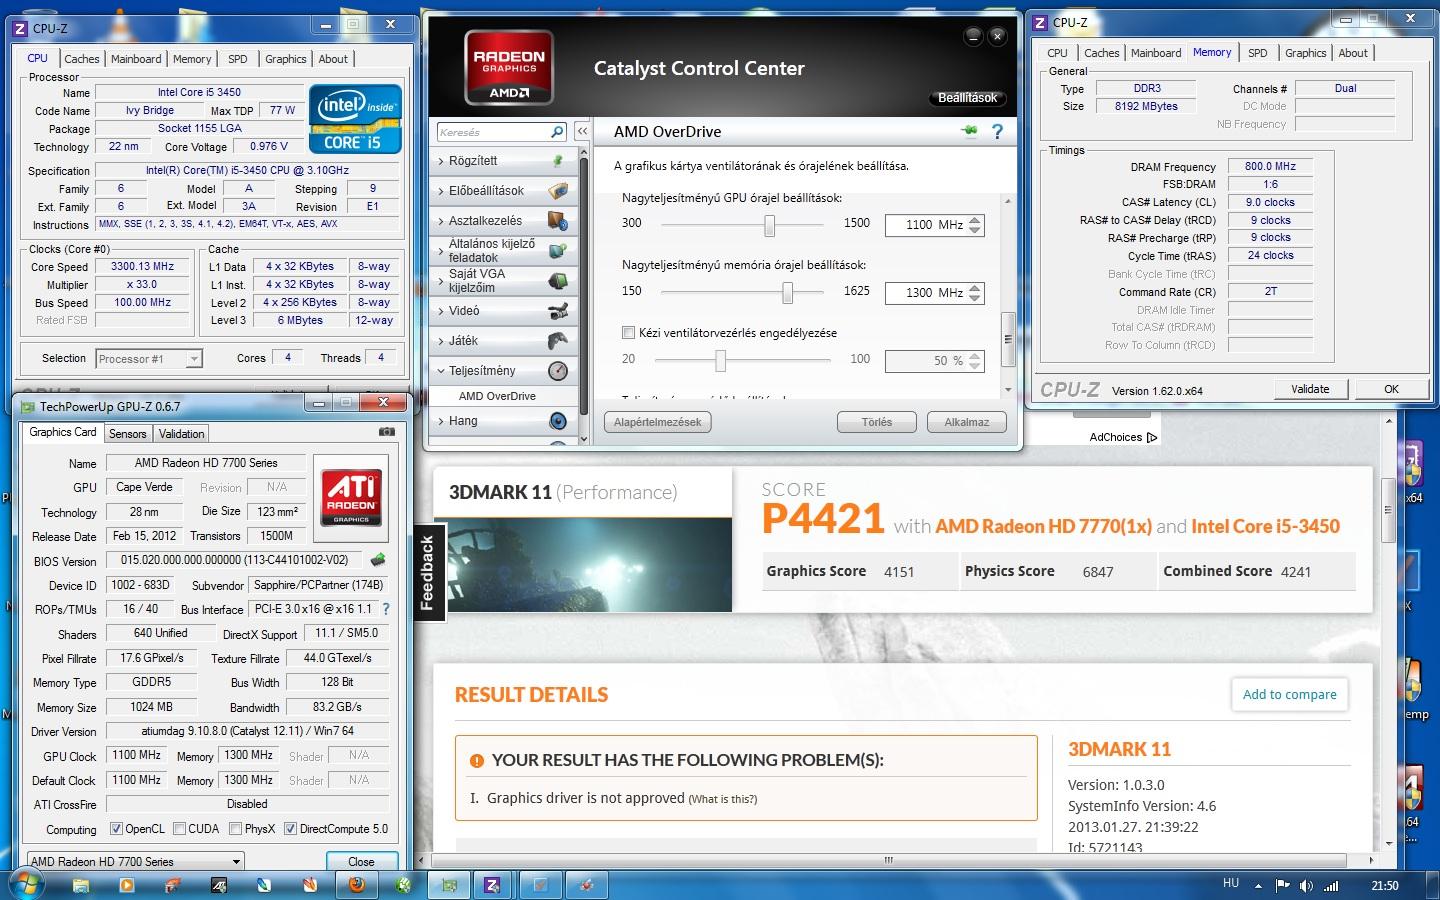Image resolution: width=1440 pixels, height=900 pixels.
Task: Open help with the blue question mark
Action: click(997, 131)
